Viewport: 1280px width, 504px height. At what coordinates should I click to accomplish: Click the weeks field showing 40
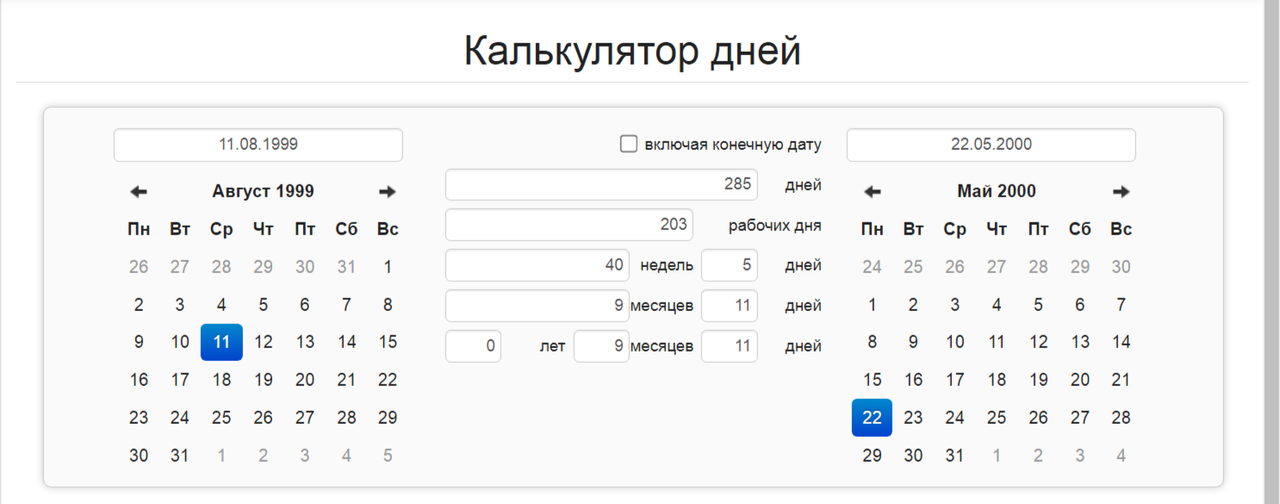pyautogui.click(x=537, y=265)
